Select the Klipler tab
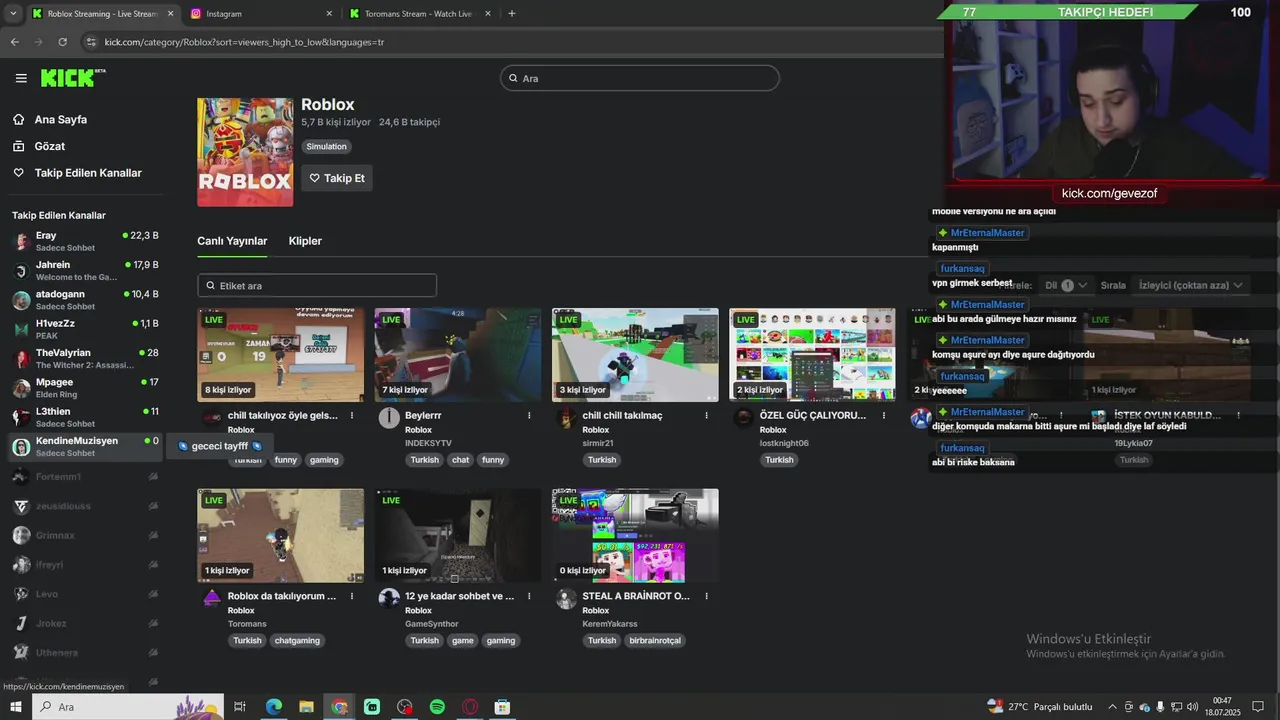Screen dimensions: 1280x720 pyautogui.click(x=305, y=241)
